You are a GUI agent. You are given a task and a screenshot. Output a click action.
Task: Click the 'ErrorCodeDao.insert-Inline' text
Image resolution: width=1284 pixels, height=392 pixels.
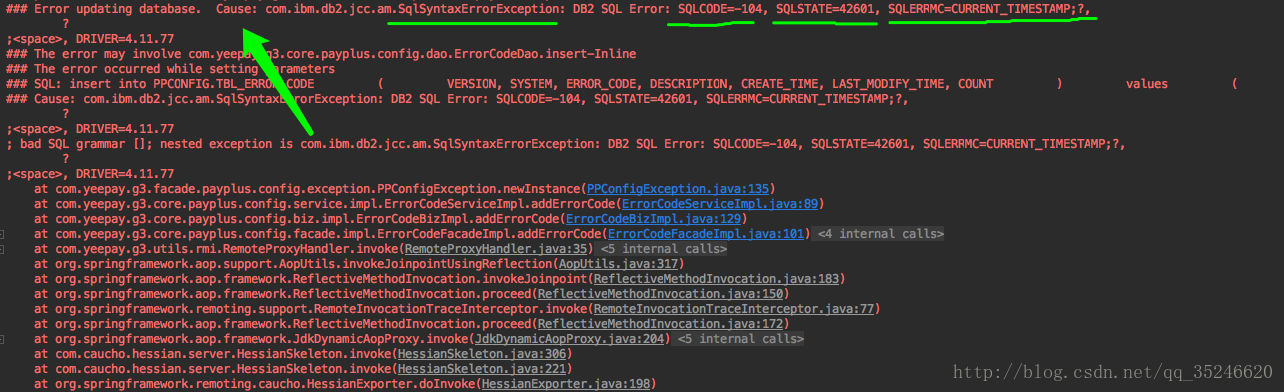pyautogui.click(x=545, y=54)
